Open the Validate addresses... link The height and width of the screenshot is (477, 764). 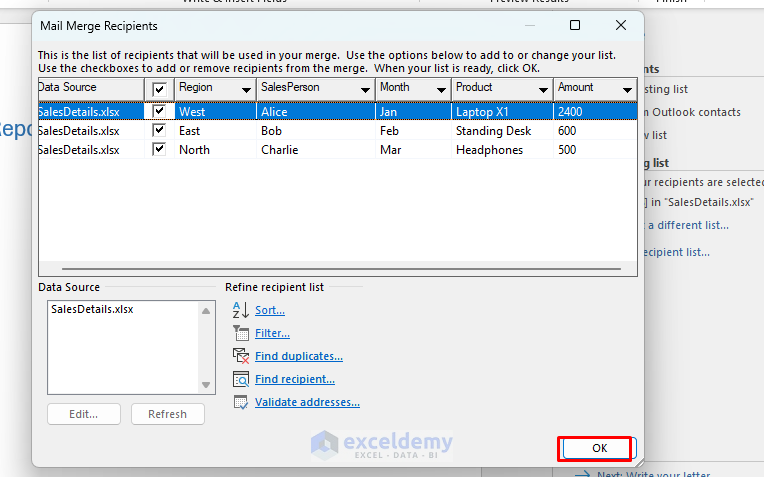(x=307, y=402)
